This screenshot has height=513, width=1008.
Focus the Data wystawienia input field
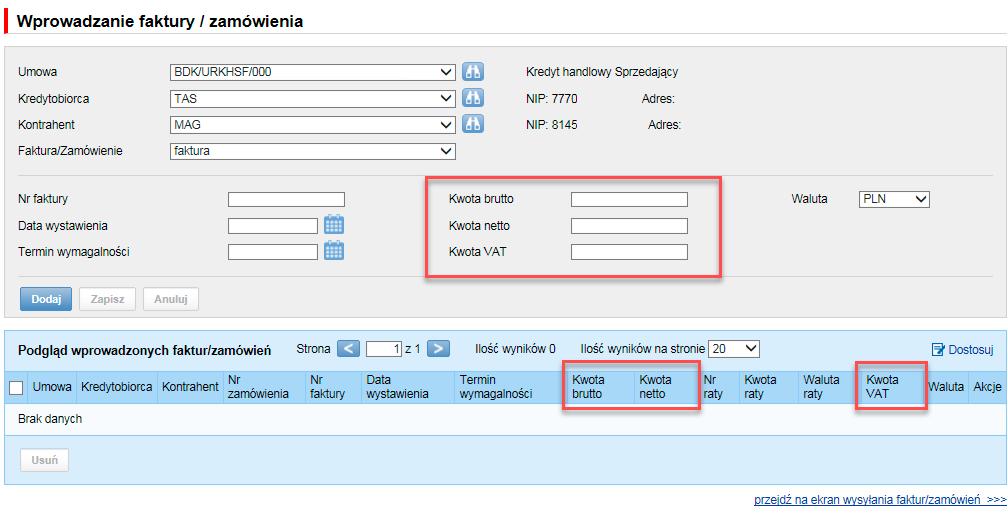pyautogui.click(x=273, y=226)
